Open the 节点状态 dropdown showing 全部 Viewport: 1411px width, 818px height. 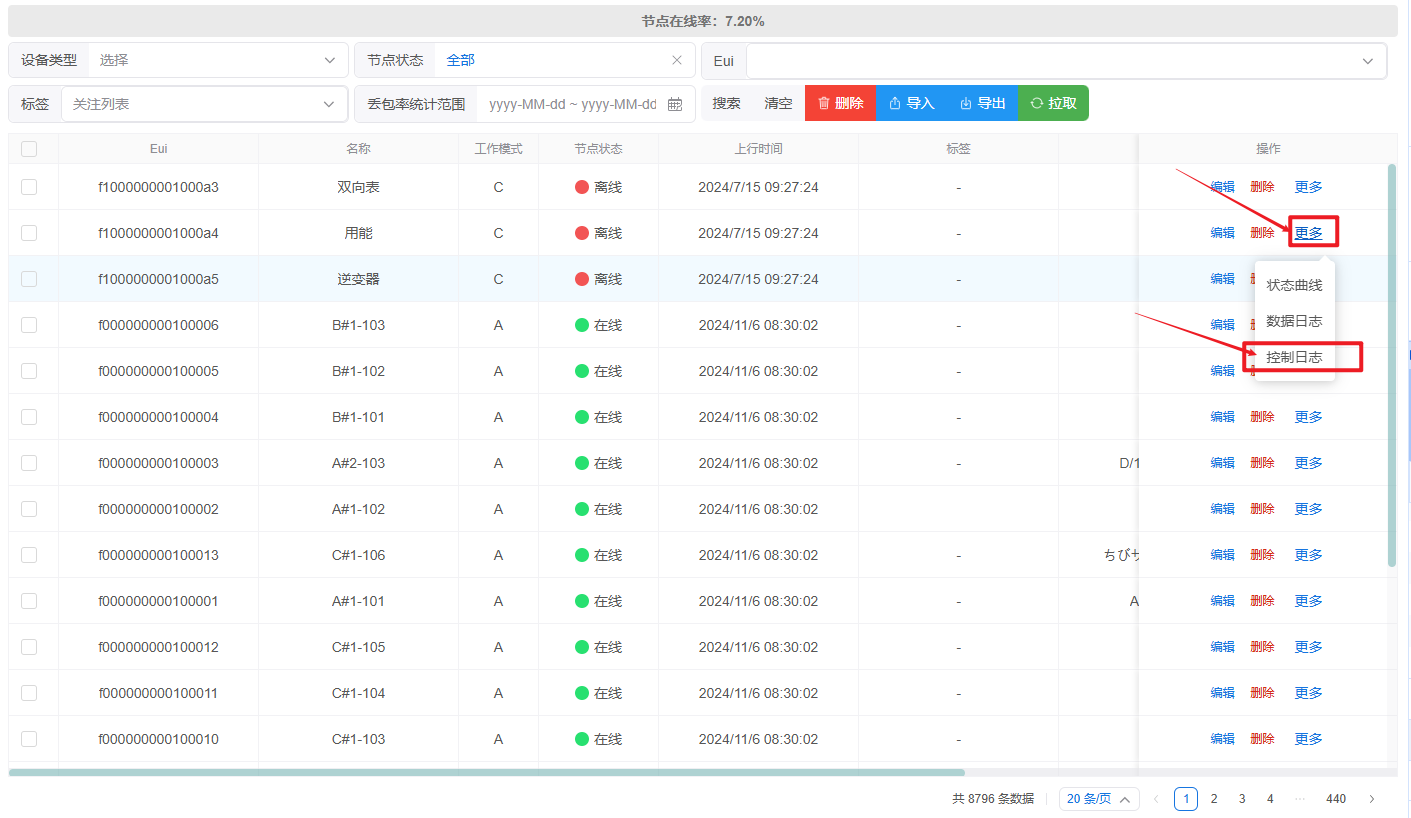[x=565, y=60]
